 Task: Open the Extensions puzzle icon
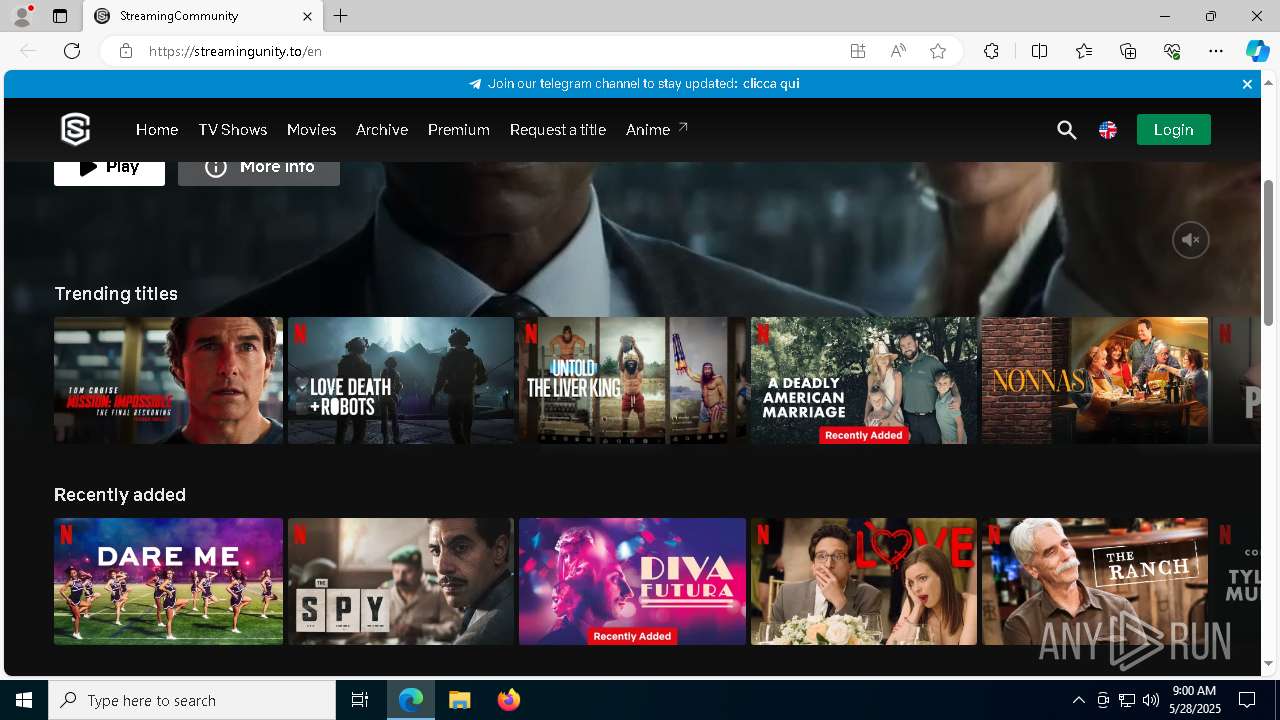pyautogui.click(x=991, y=51)
